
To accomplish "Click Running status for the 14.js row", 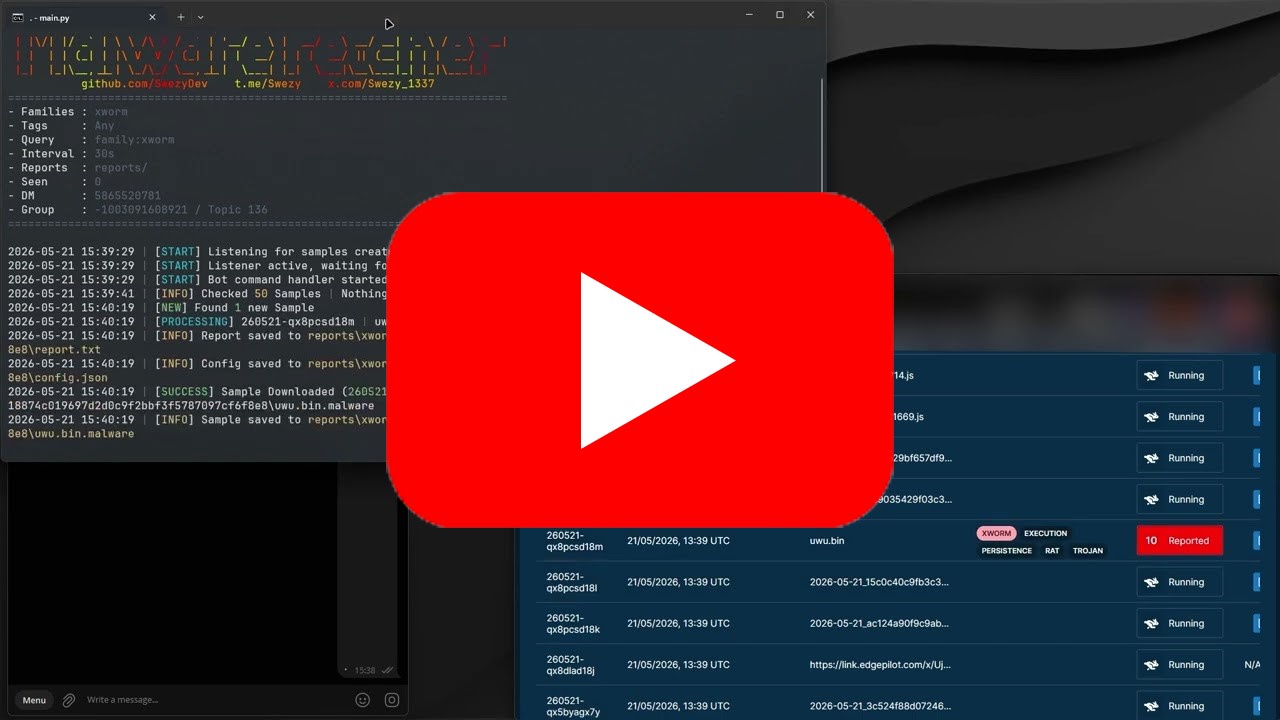I will [1180, 376].
